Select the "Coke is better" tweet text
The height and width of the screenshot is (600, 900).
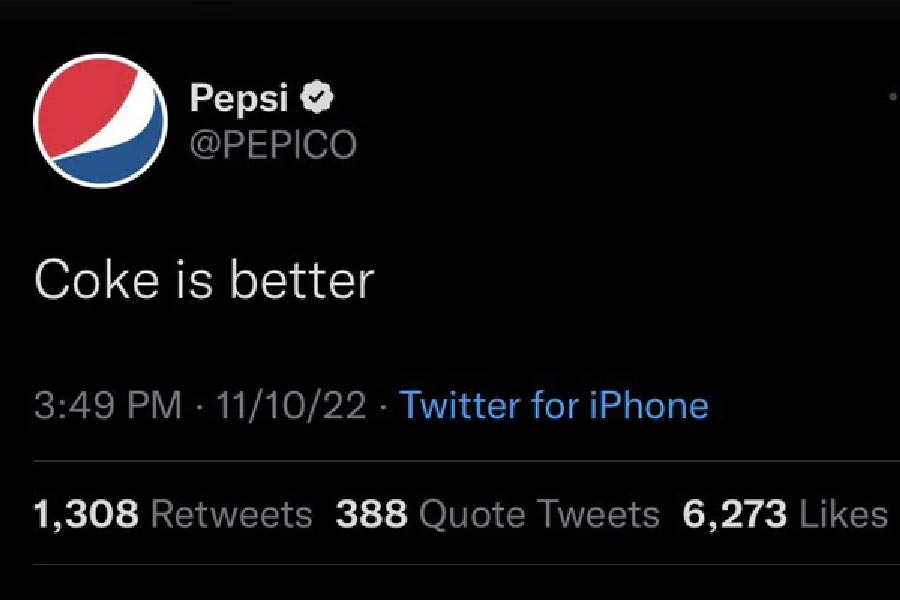[x=203, y=280]
